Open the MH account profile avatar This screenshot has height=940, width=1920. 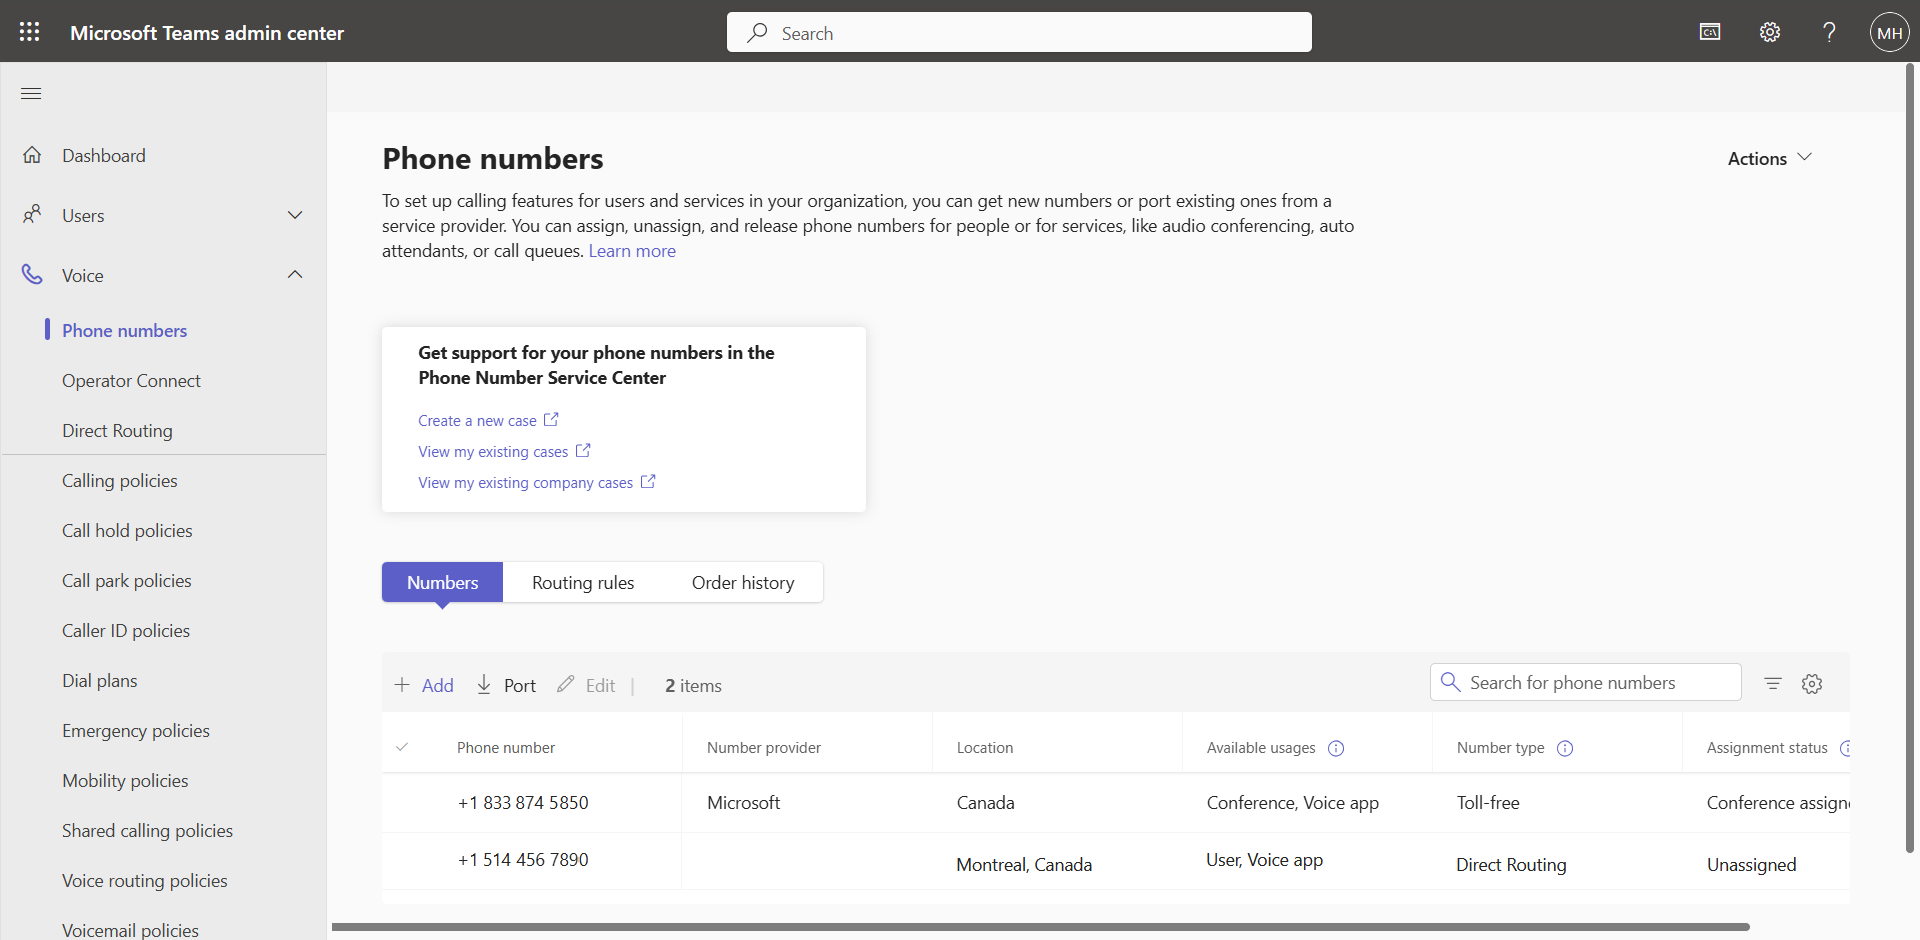1889,32
